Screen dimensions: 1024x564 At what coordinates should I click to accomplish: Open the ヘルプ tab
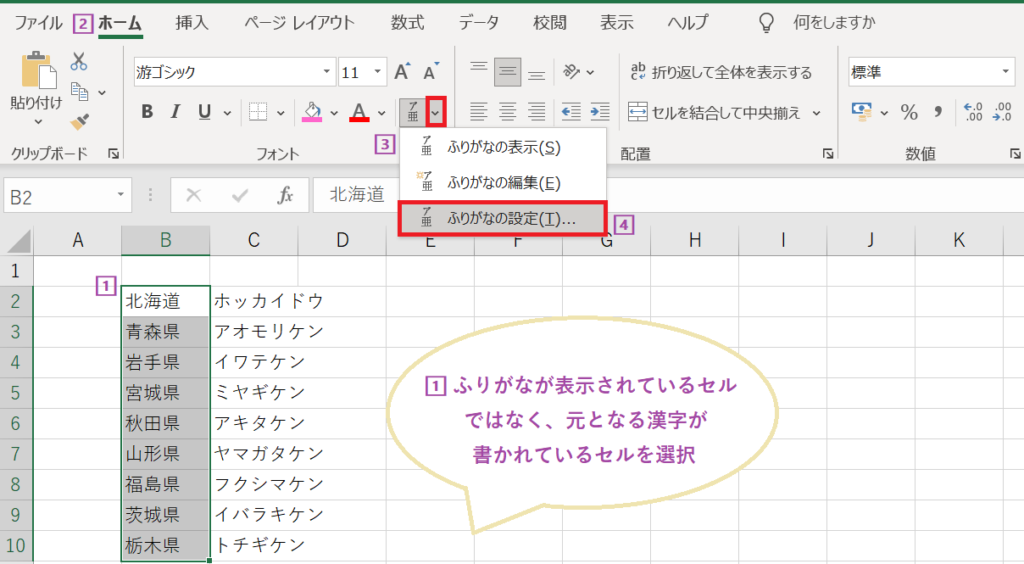[688, 23]
